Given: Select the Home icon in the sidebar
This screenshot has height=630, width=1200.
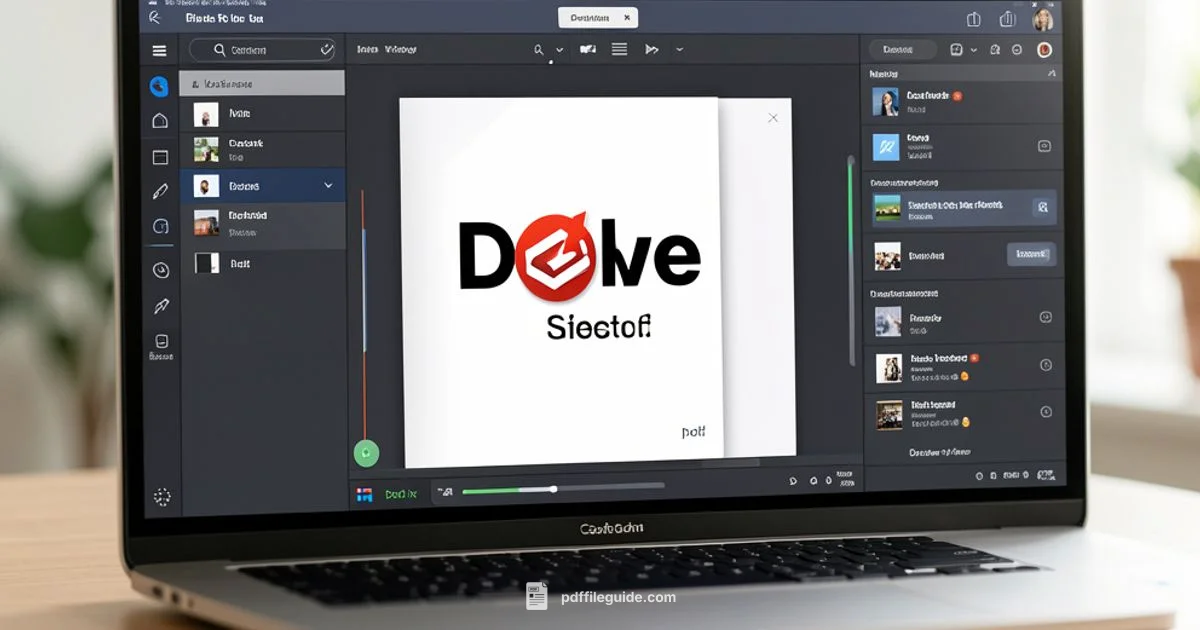Looking at the screenshot, I should point(159,118).
